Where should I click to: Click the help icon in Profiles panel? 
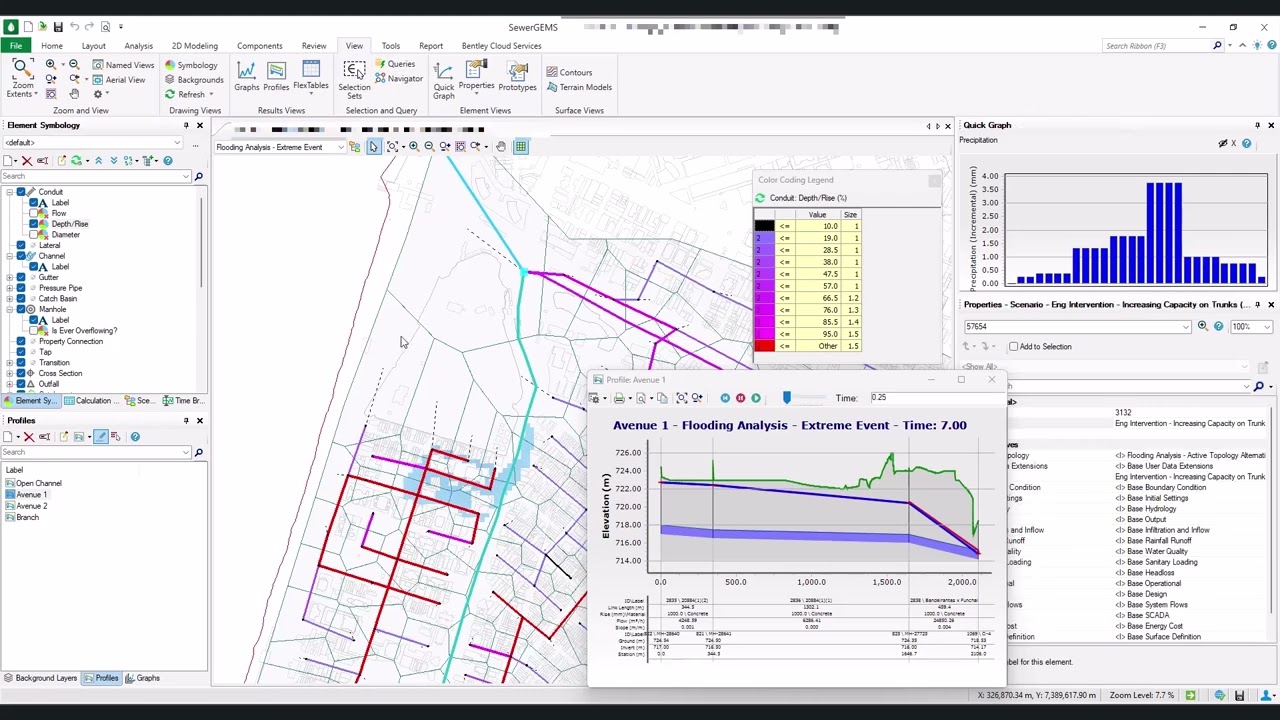click(x=135, y=437)
